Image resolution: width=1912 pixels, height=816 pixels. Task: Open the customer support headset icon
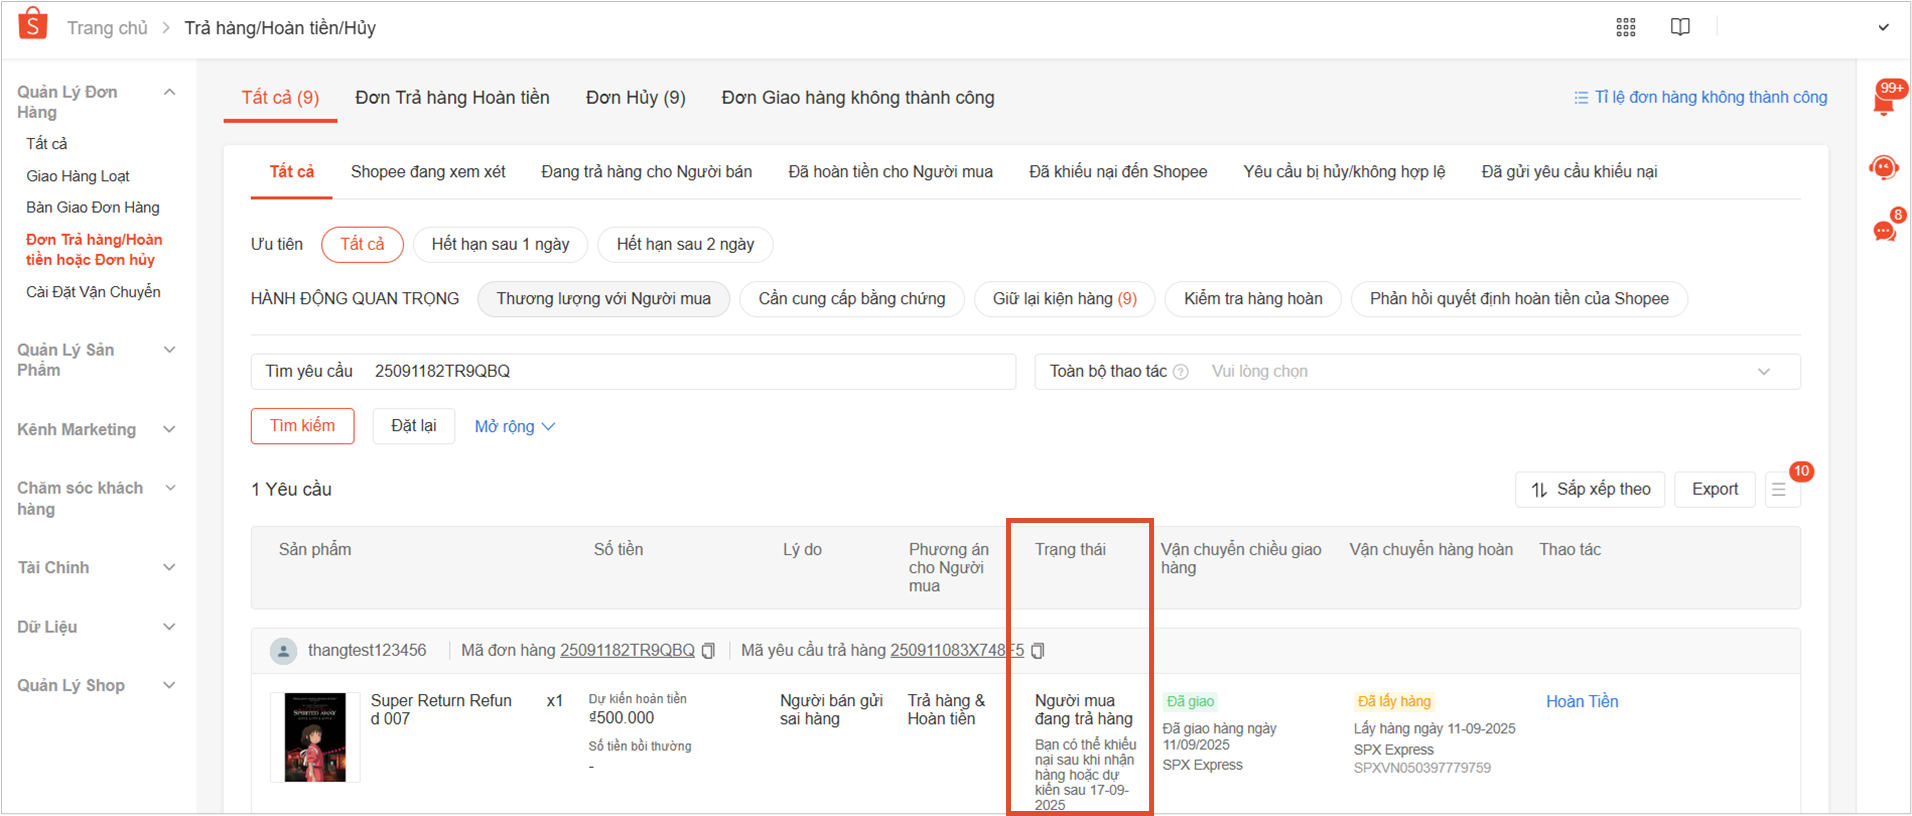coord(1884,168)
